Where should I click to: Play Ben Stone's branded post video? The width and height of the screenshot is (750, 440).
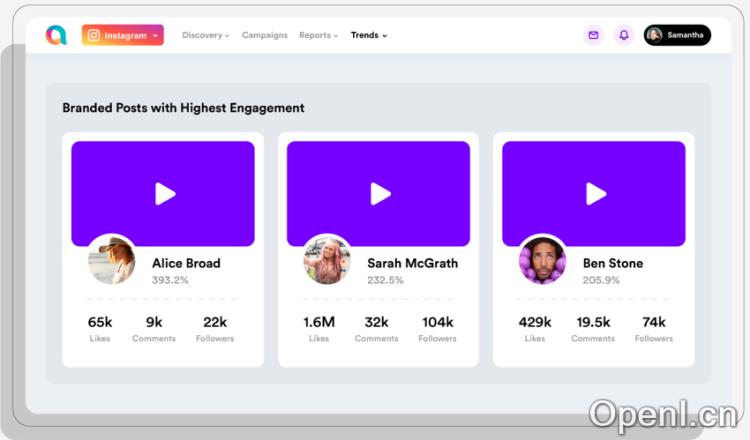pos(596,194)
